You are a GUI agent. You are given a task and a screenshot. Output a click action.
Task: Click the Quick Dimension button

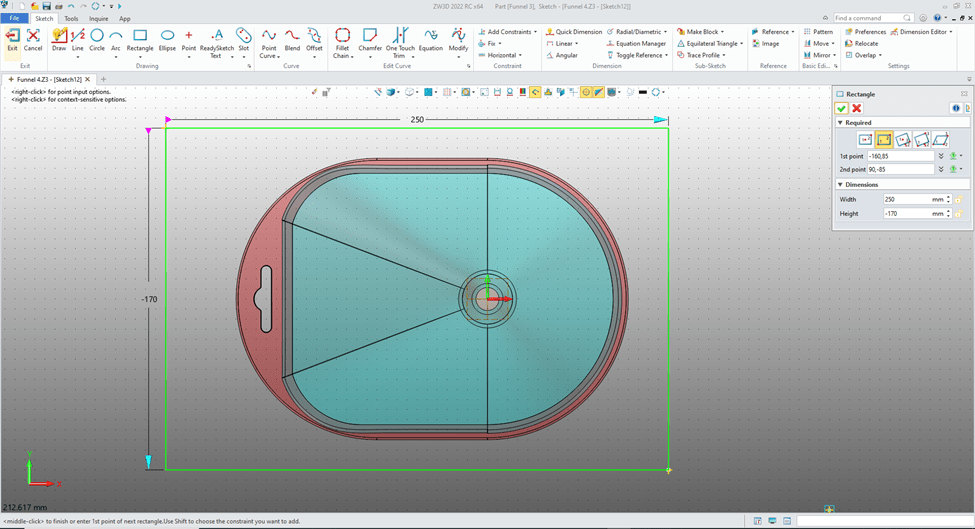pos(578,32)
